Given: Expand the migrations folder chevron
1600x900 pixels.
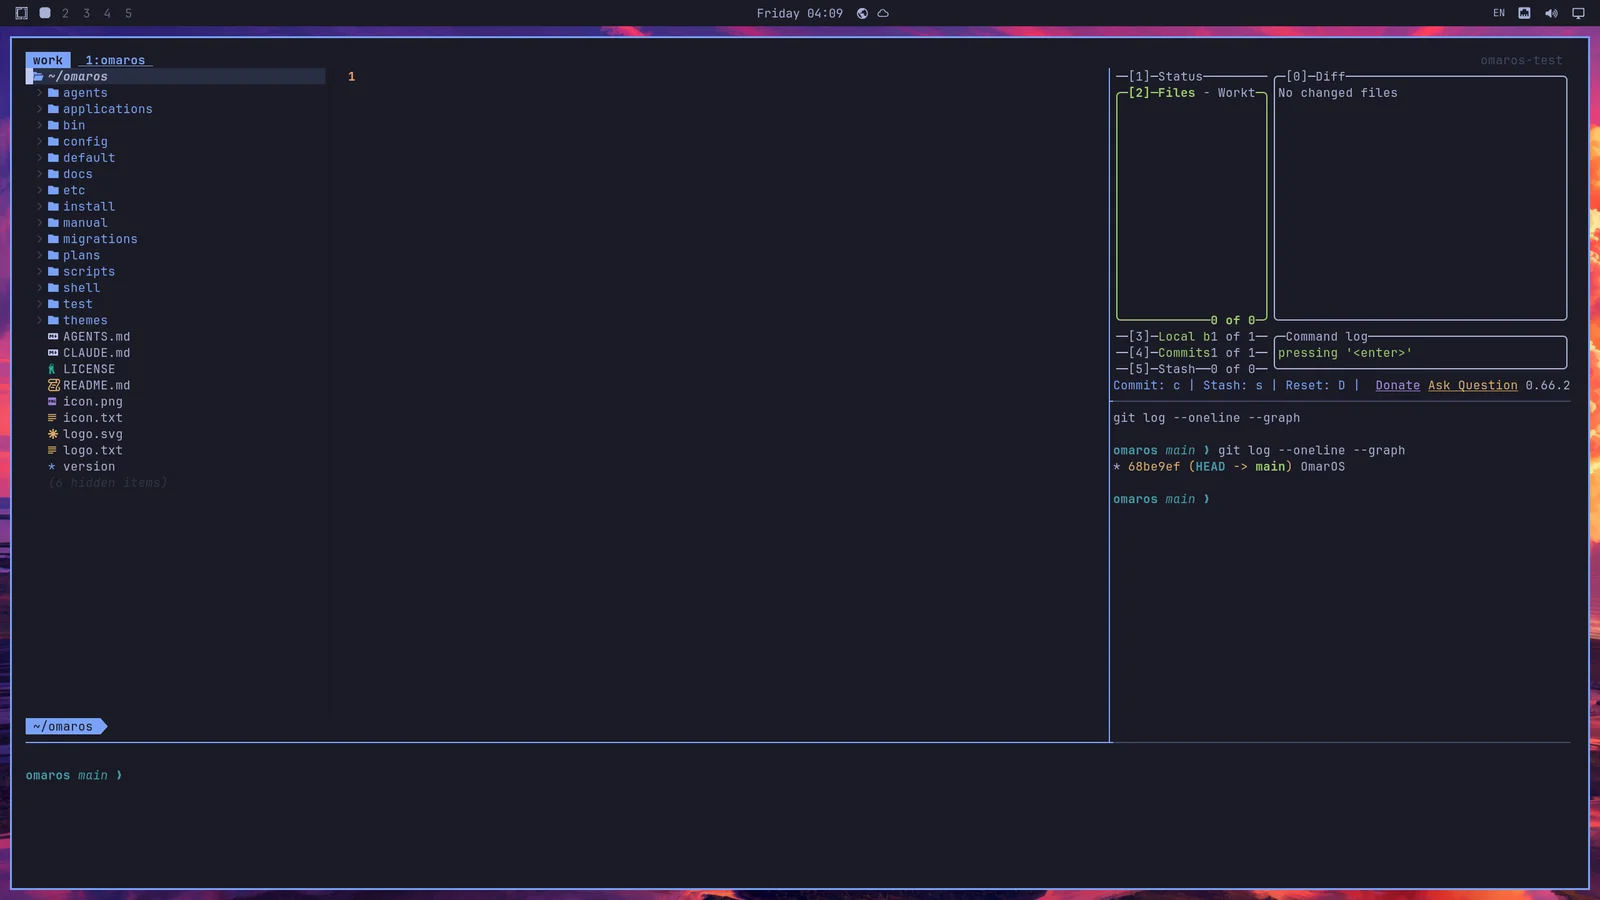Looking at the screenshot, I should [x=40, y=239].
